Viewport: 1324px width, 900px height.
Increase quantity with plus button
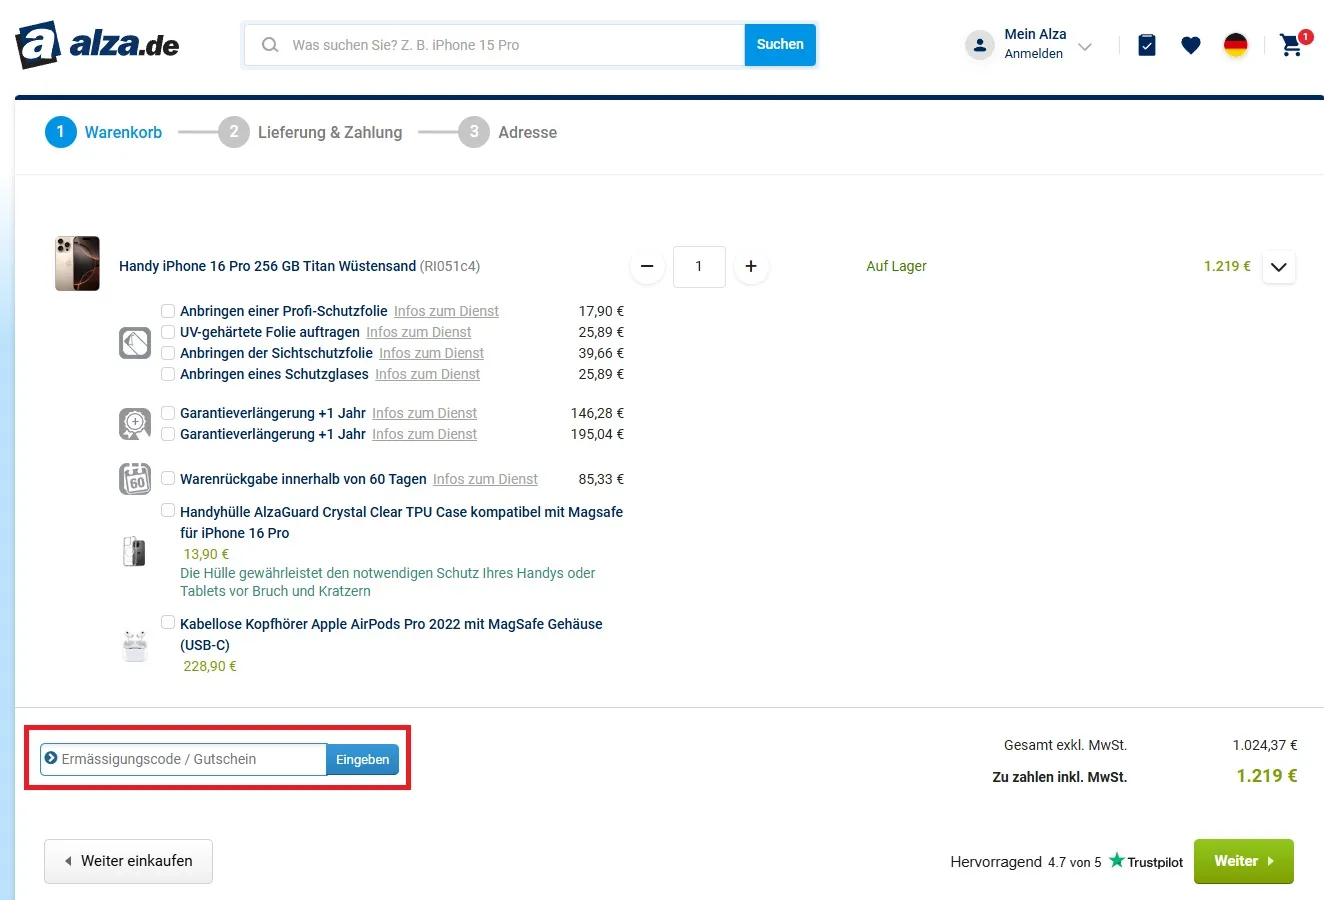(751, 266)
